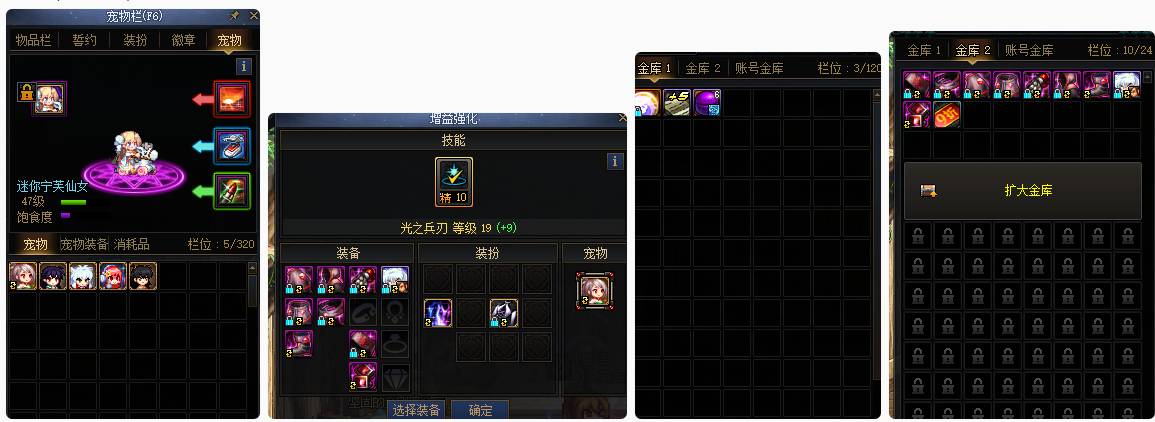Pin the 宠物栏 window with pushpin icon

pyautogui.click(x=235, y=15)
